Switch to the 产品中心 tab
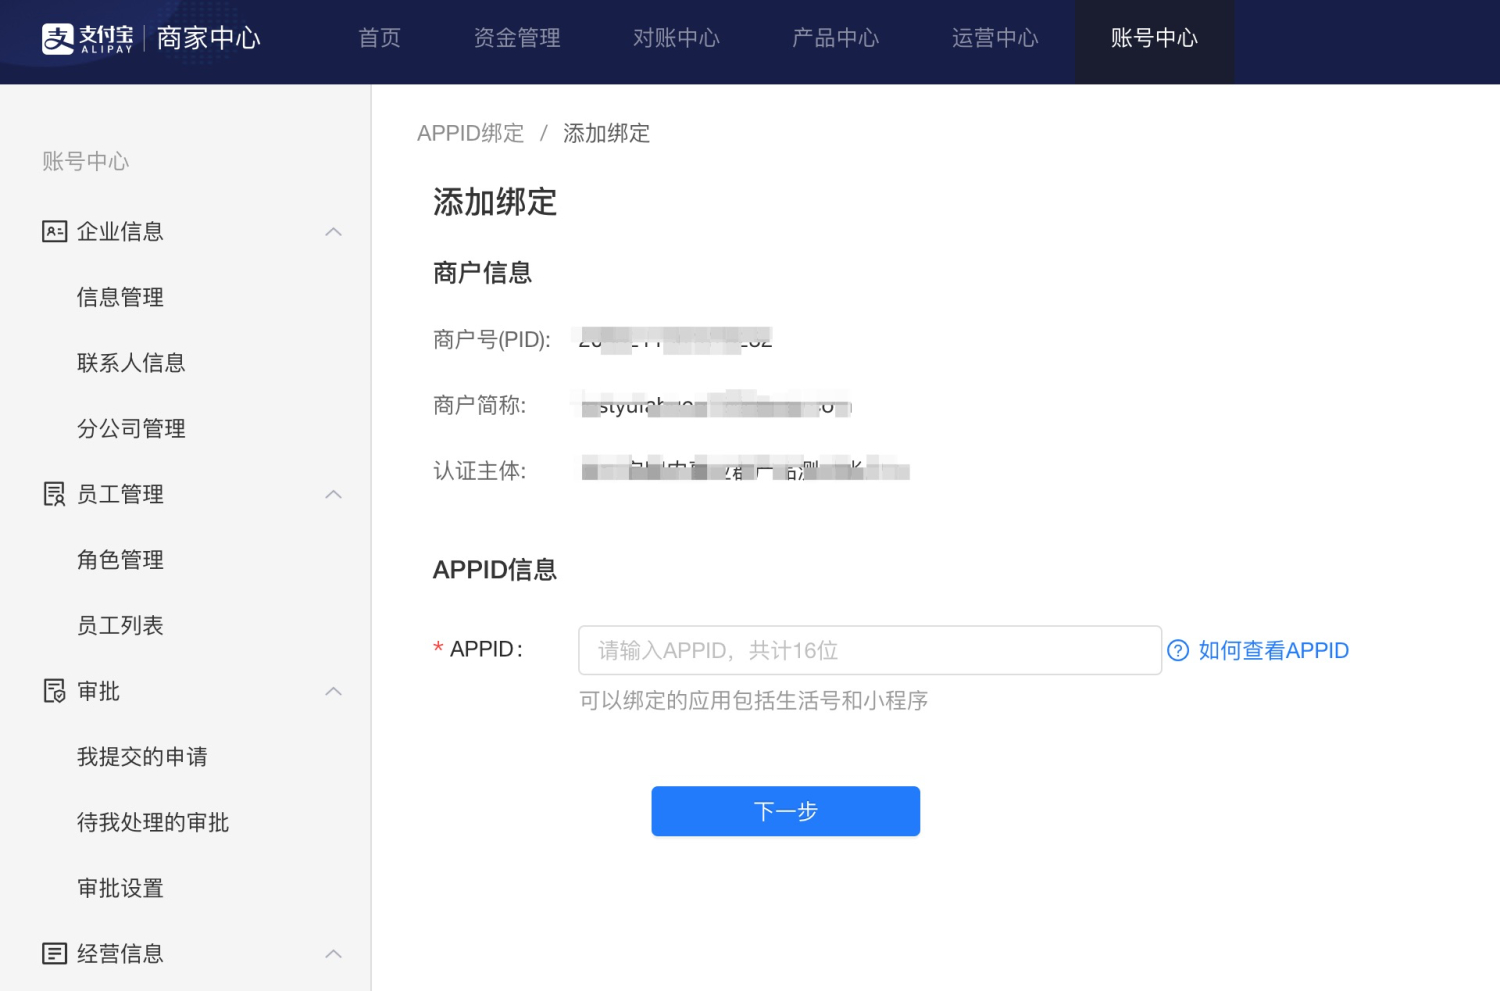The height and width of the screenshot is (991, 1500). (835, 38)
